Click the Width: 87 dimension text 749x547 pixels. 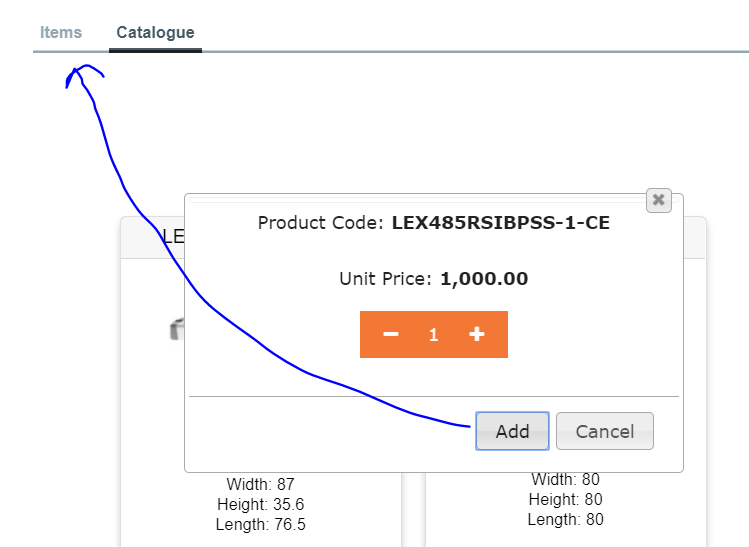click(260, 485)
